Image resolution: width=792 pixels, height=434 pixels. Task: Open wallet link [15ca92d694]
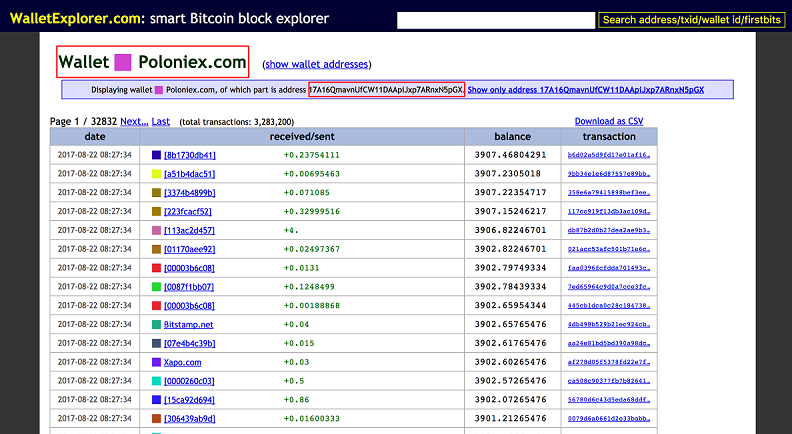coord(189,400)
